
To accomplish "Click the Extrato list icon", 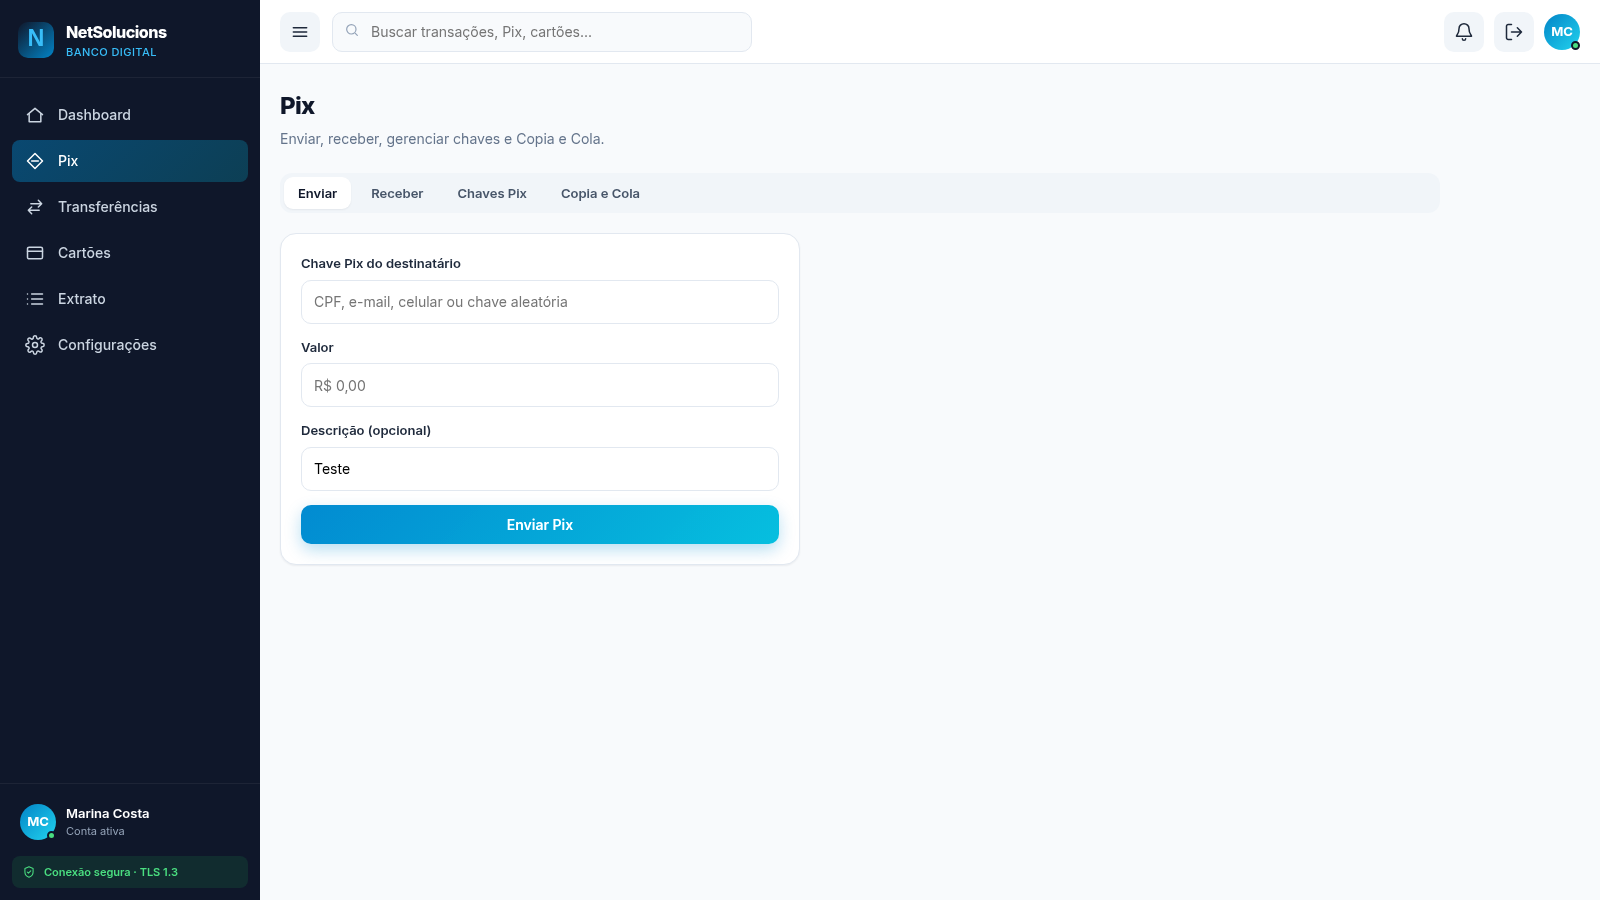I will pos(35,299).
